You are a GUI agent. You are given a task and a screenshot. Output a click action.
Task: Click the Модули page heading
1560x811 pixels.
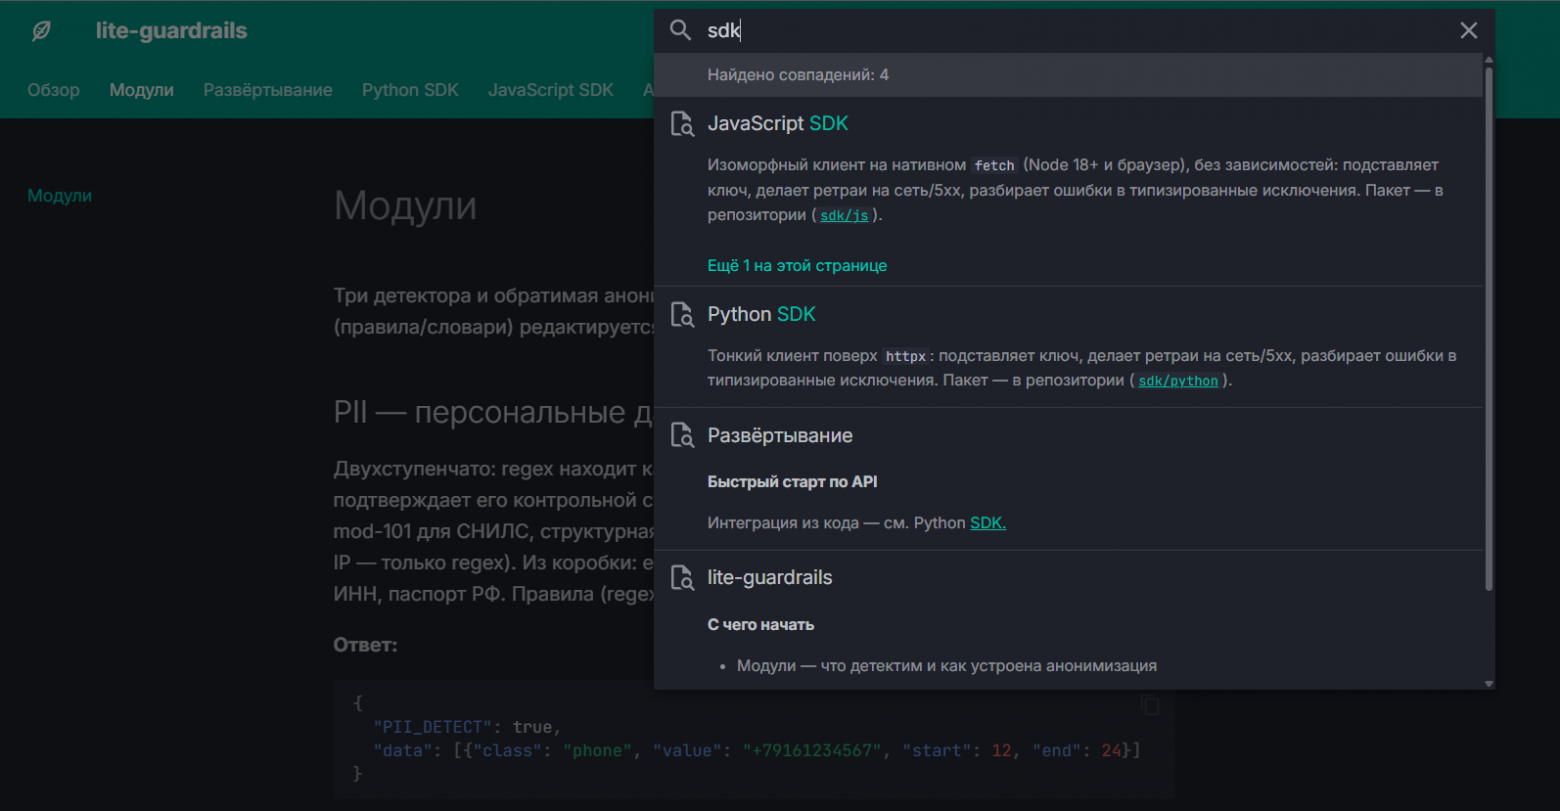(405, 206)
